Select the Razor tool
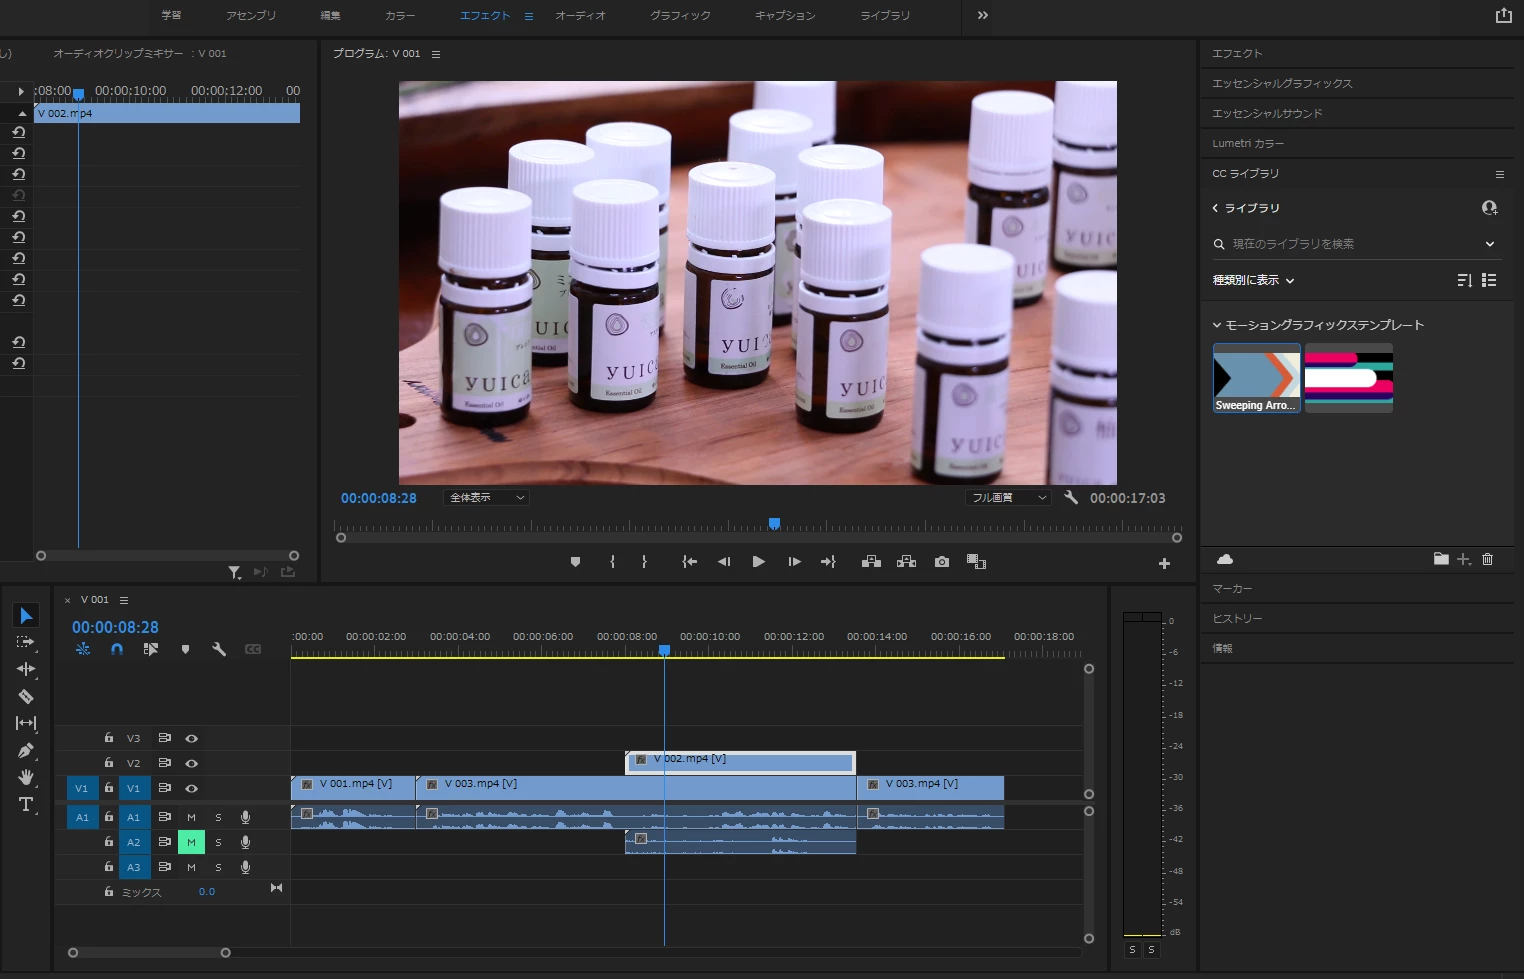Screen dimensions: 1524x979 click(x=26, y=696)
